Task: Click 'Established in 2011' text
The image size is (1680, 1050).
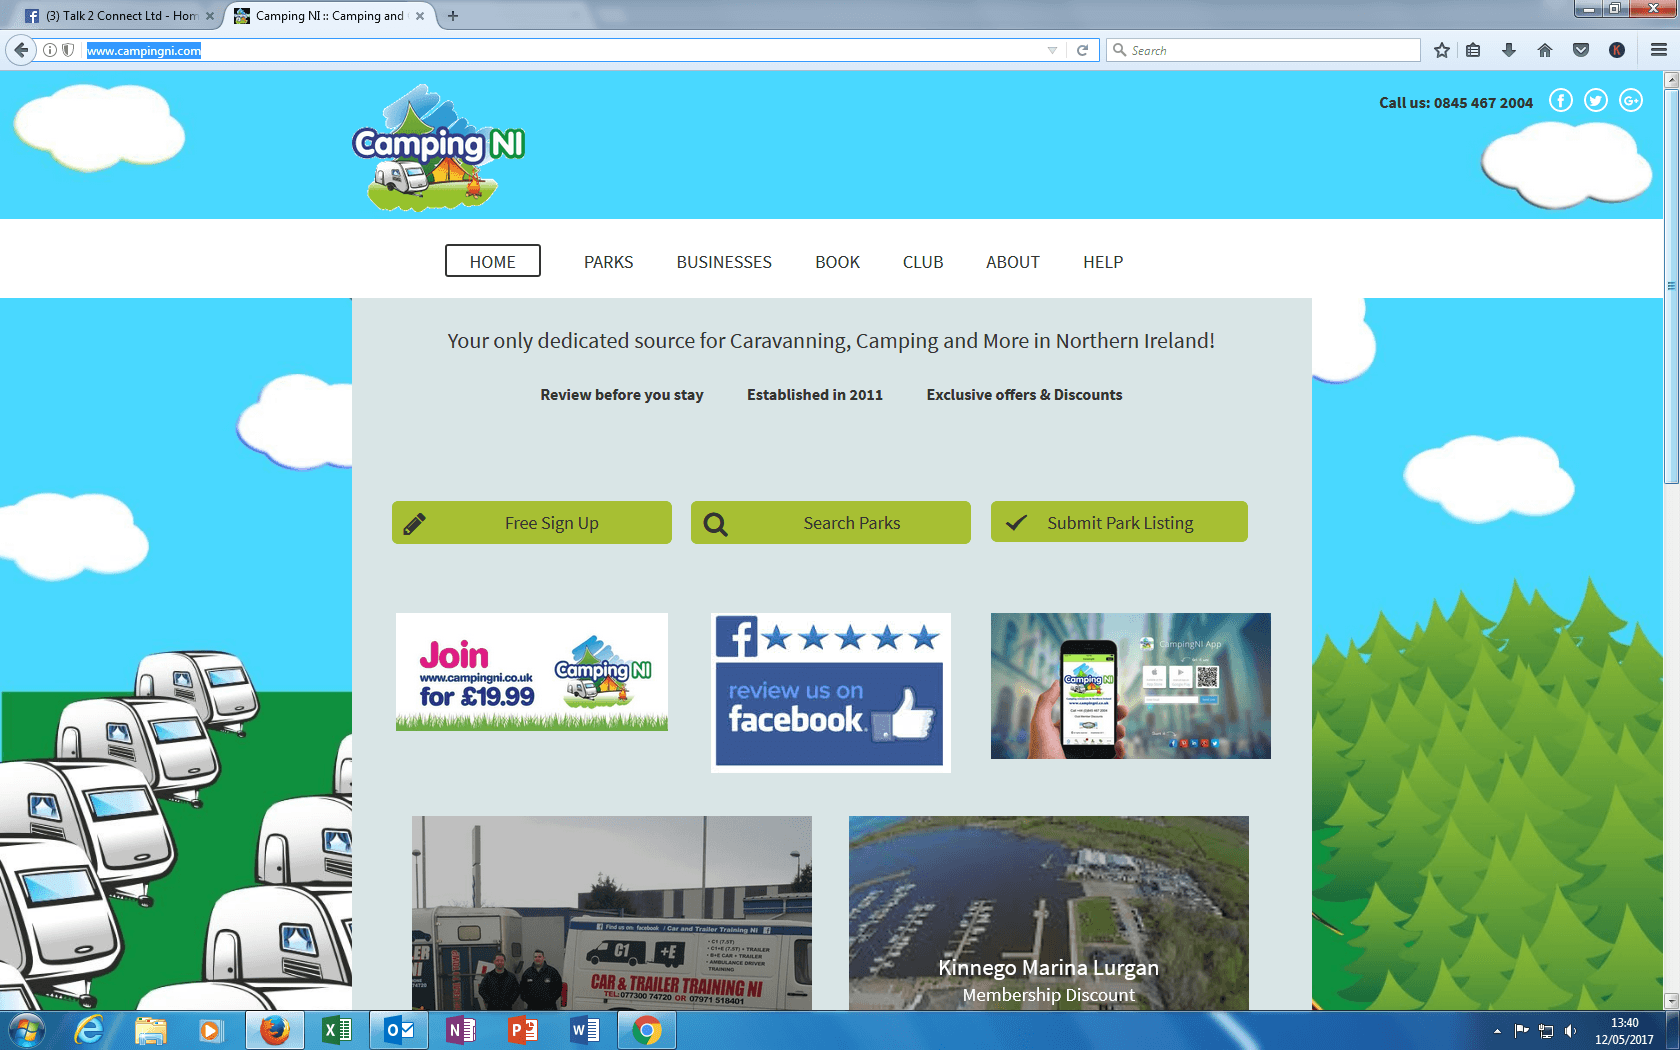Action: pyautogui.click(x=815, y=395)
